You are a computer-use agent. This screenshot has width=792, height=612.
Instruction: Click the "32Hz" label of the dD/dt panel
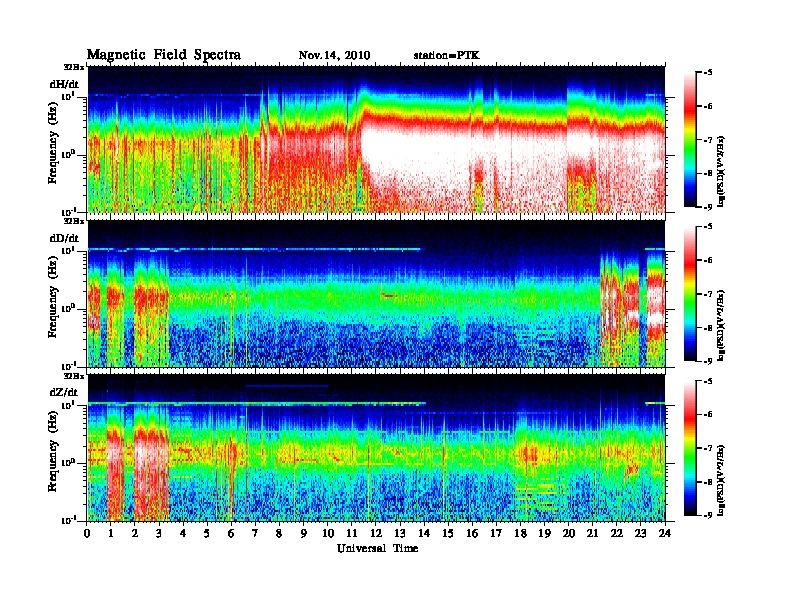click(73, 221)
